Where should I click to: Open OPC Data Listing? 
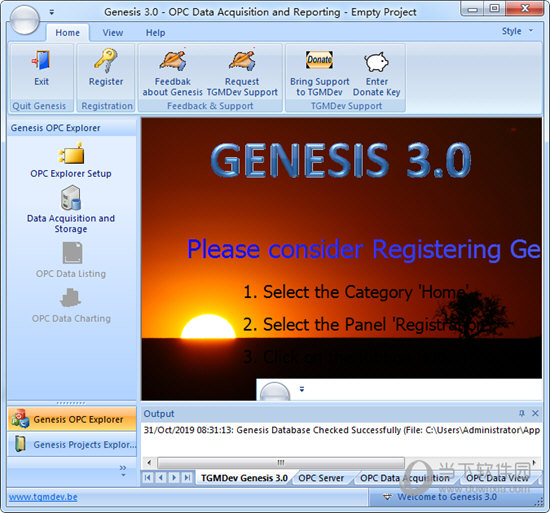71,260
